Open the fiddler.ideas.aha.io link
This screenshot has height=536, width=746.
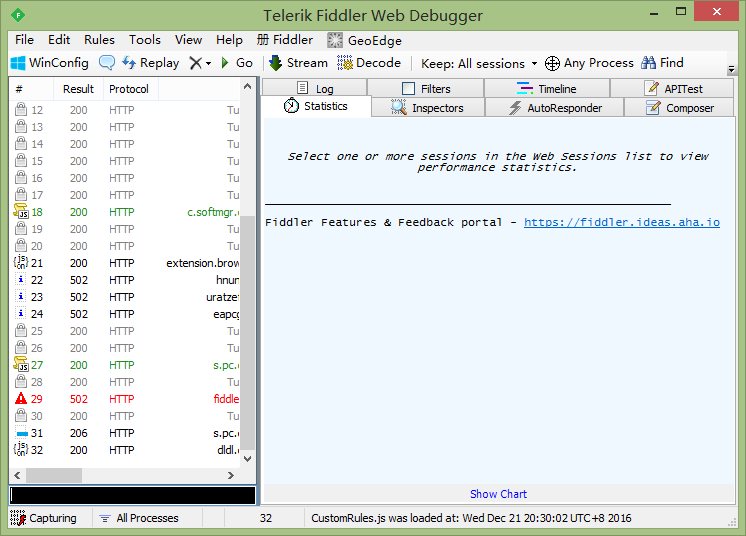coord(622,222)
